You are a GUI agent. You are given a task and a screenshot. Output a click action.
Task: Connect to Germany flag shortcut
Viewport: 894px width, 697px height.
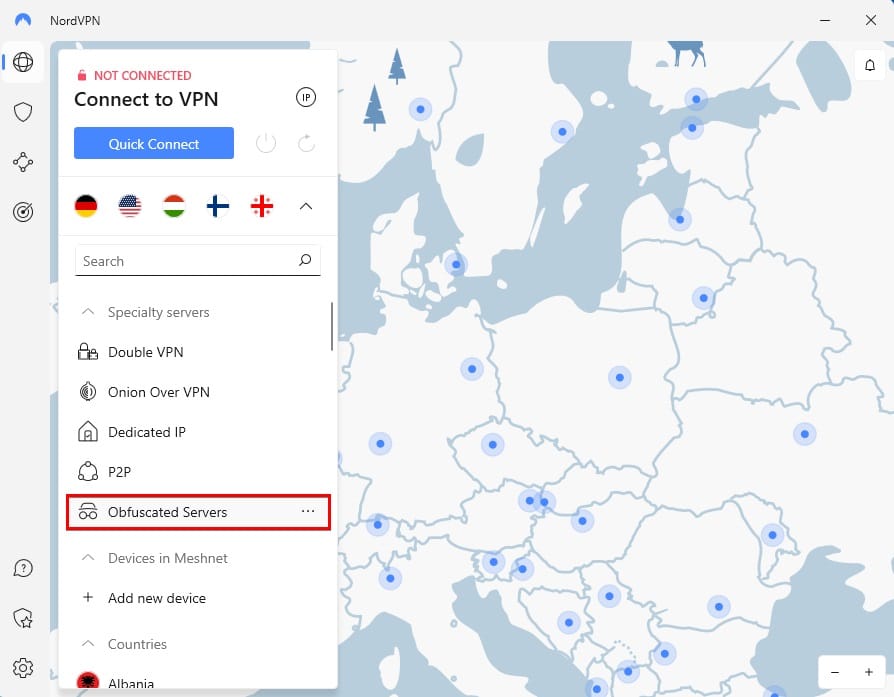point(86,206)
